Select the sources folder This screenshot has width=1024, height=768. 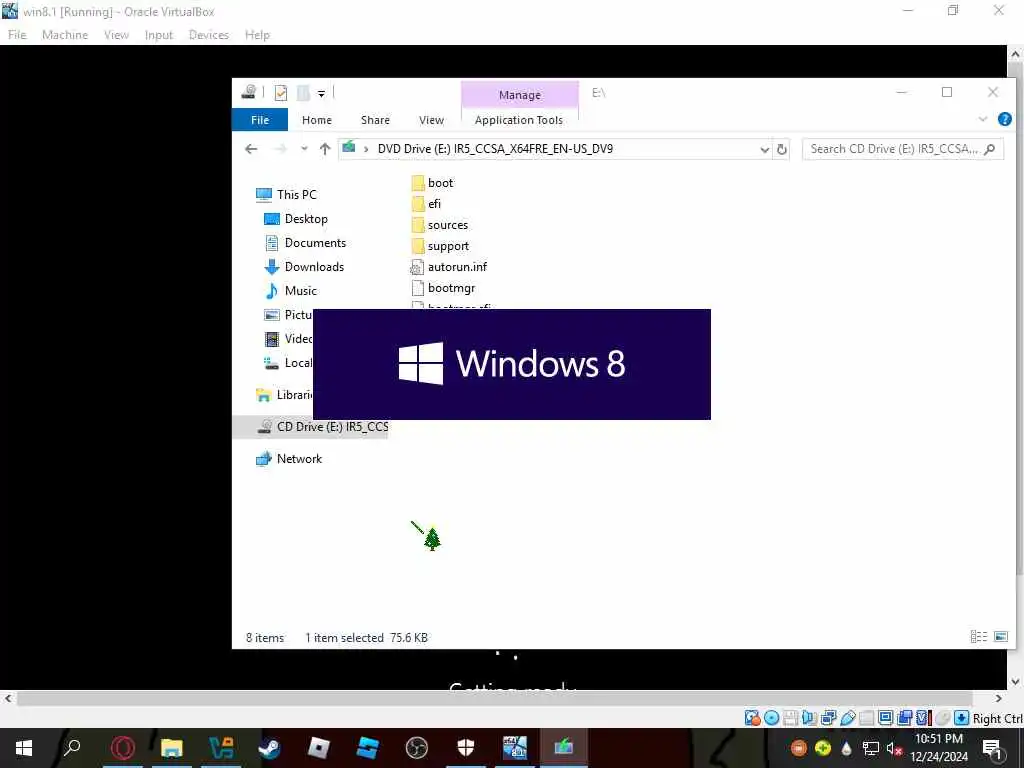click(440, 225)
